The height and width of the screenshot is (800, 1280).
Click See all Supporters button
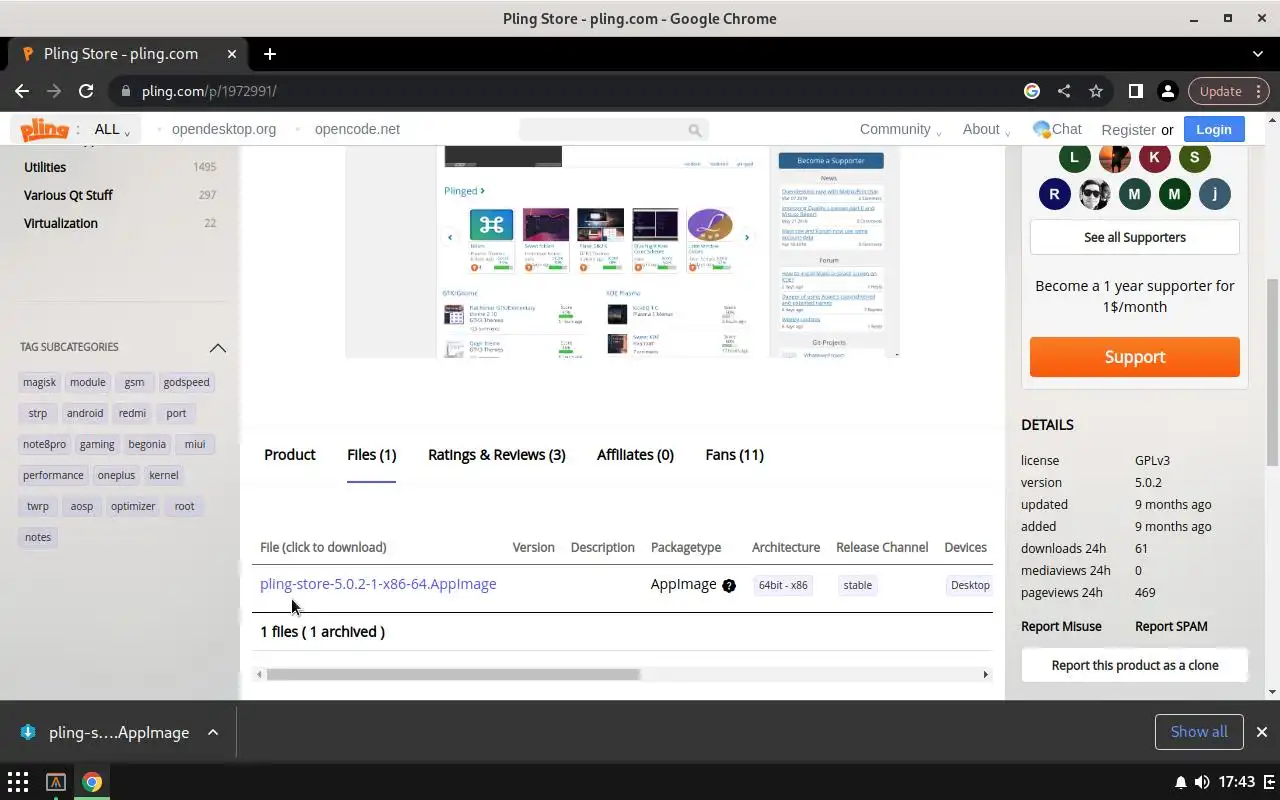[x=1134, y=237]
